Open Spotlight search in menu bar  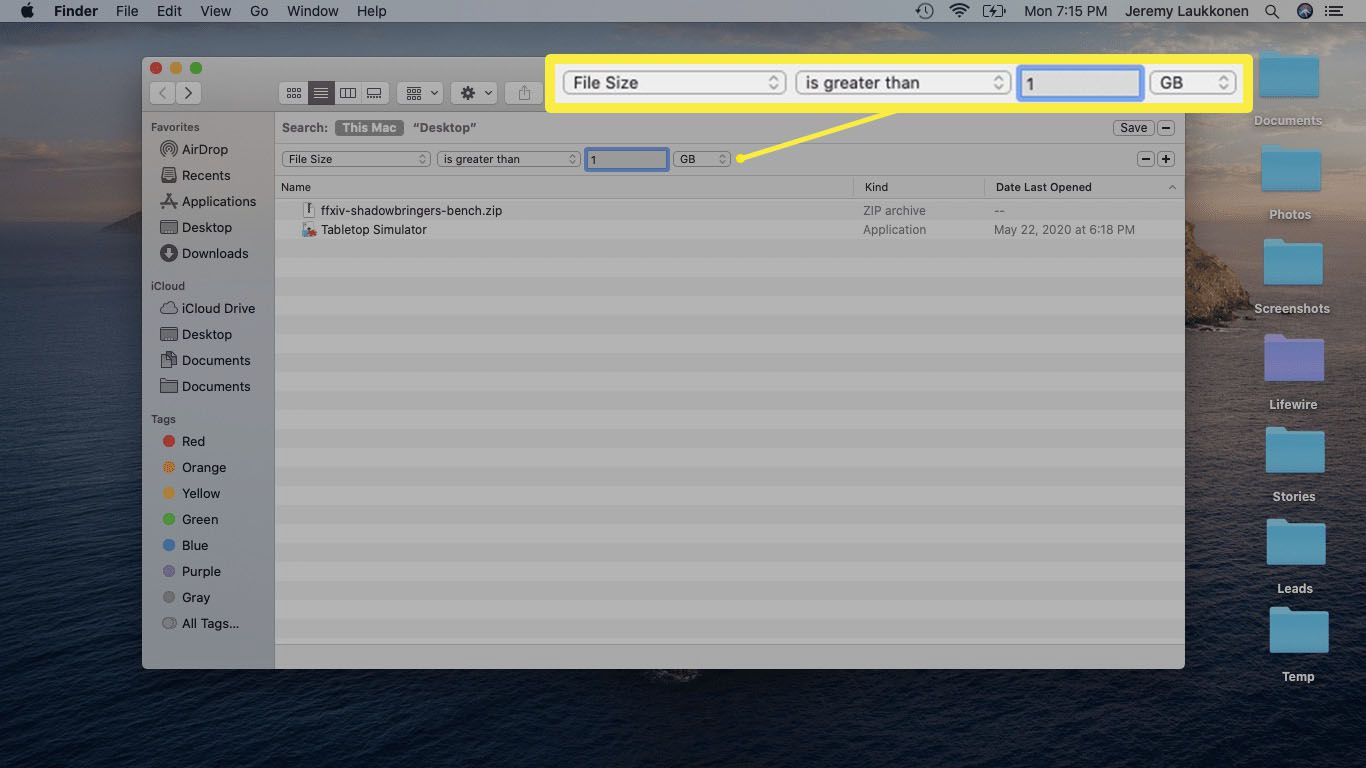(x=1272, y=11)
